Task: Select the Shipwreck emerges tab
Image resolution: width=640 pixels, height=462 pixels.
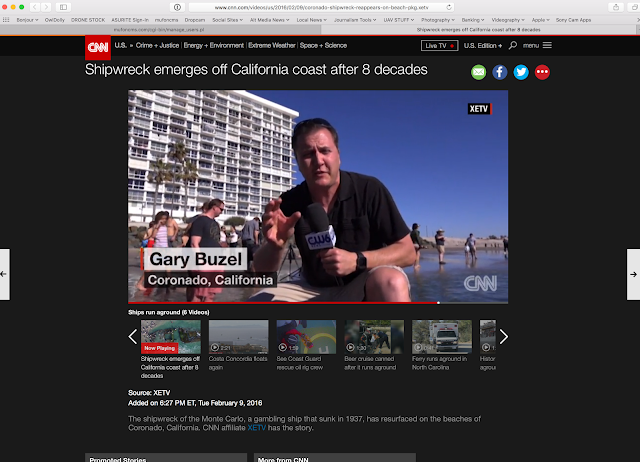Action: (478, 30)
